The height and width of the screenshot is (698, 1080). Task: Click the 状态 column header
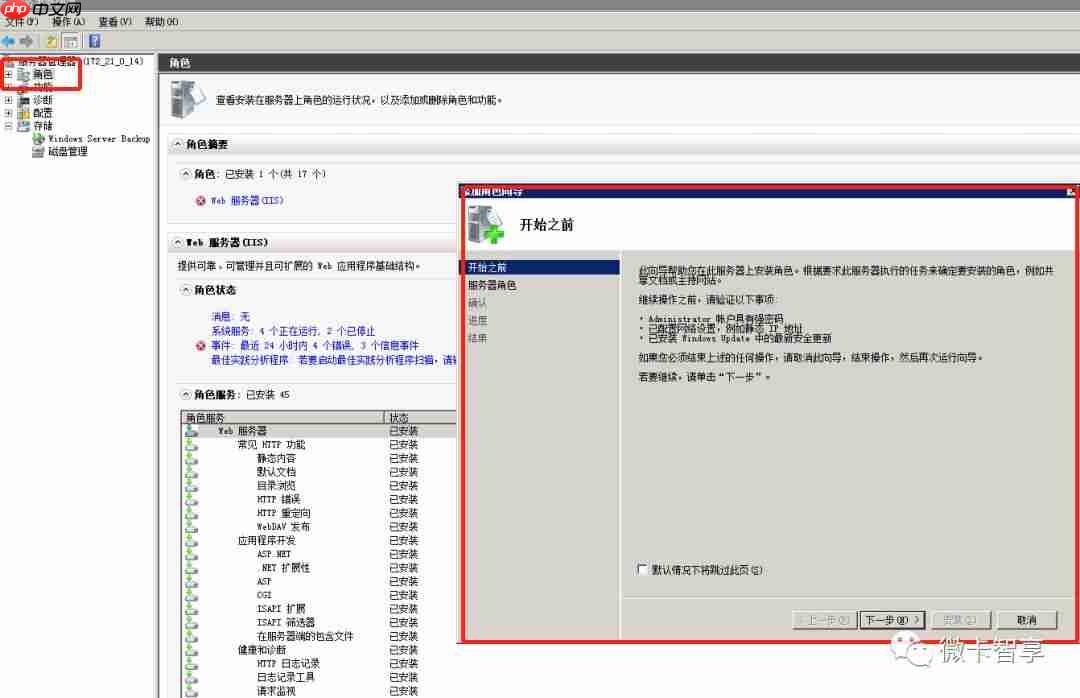[420, 418]
